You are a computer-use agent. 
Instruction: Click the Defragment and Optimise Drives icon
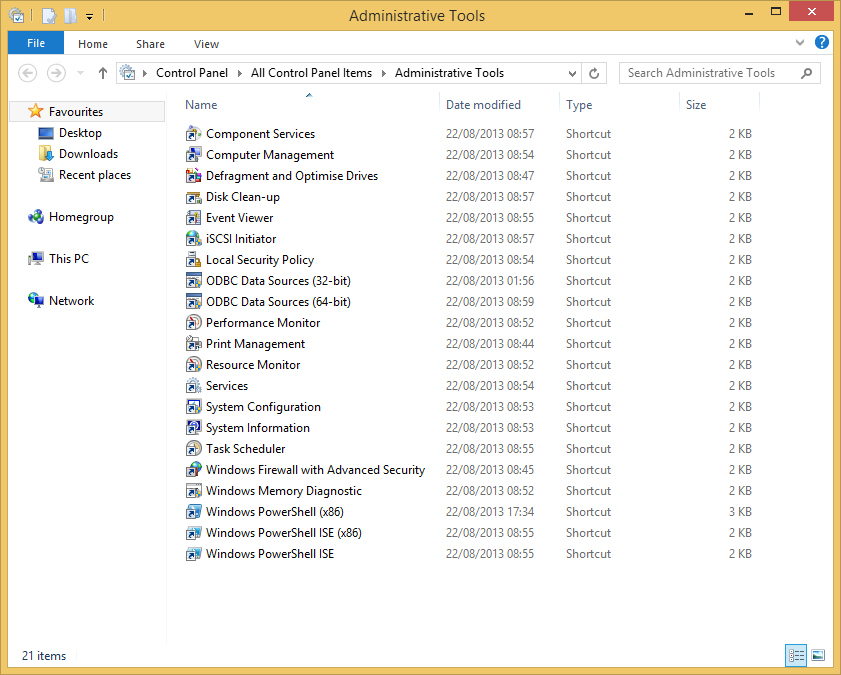(x=193, y=176)
